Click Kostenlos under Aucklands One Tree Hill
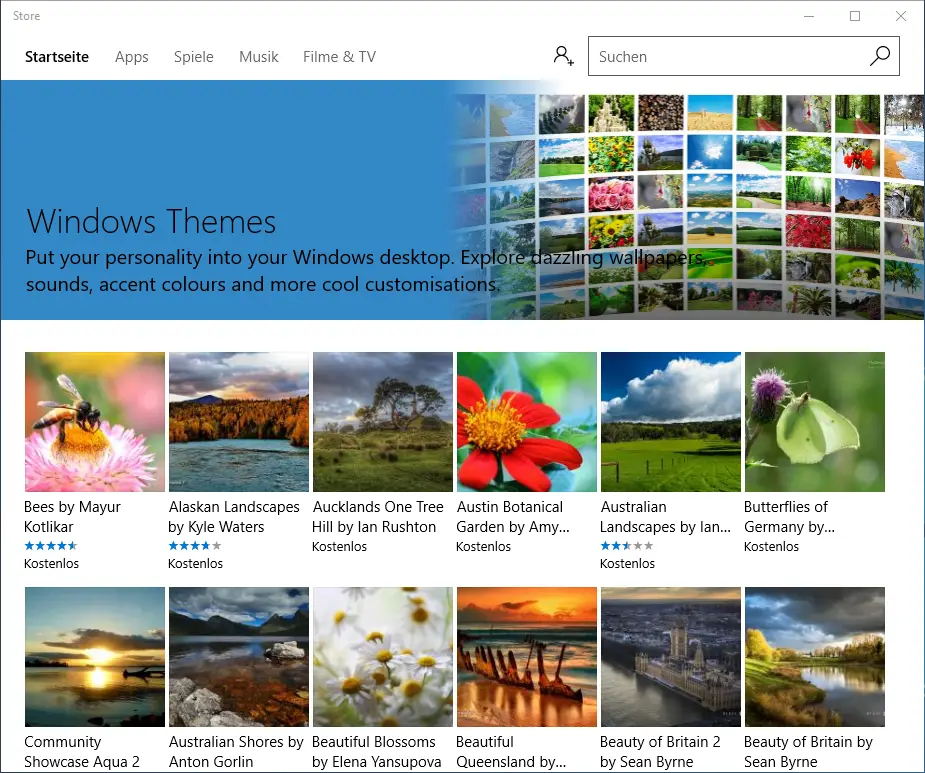The height and width of the screenshot is (773, 925). [339, 546]
